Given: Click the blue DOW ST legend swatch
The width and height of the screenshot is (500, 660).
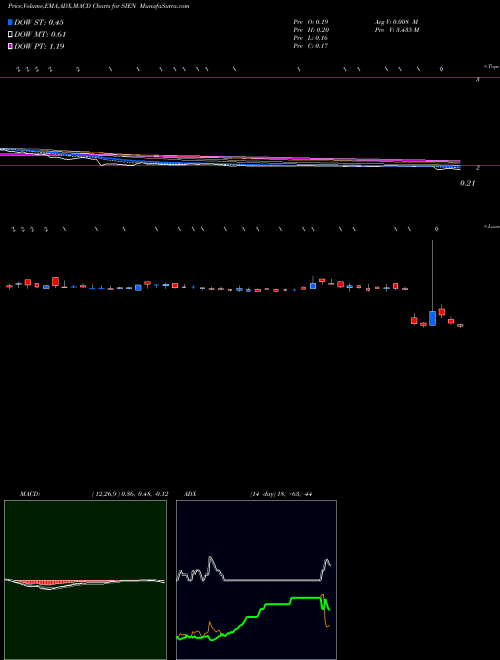Looking at the screenshot, I should (x=10, y=22).
